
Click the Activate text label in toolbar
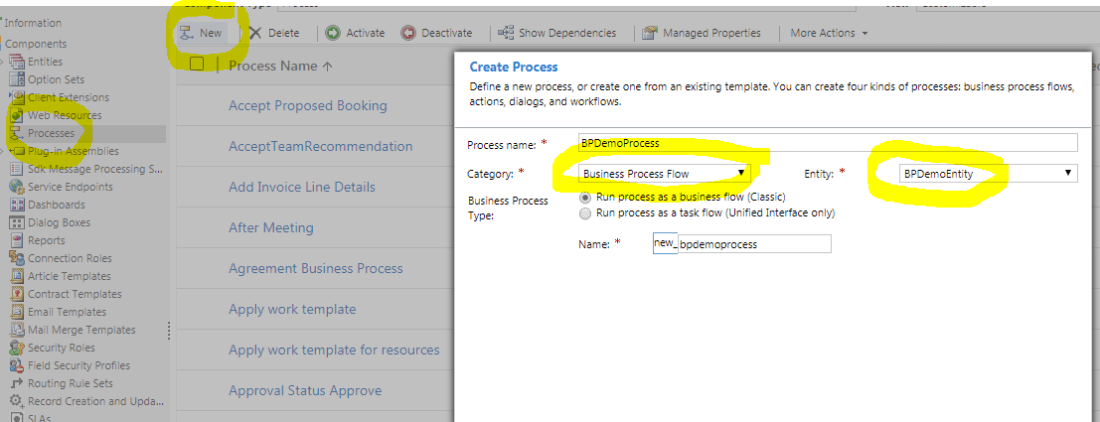(x=365, y=33)
